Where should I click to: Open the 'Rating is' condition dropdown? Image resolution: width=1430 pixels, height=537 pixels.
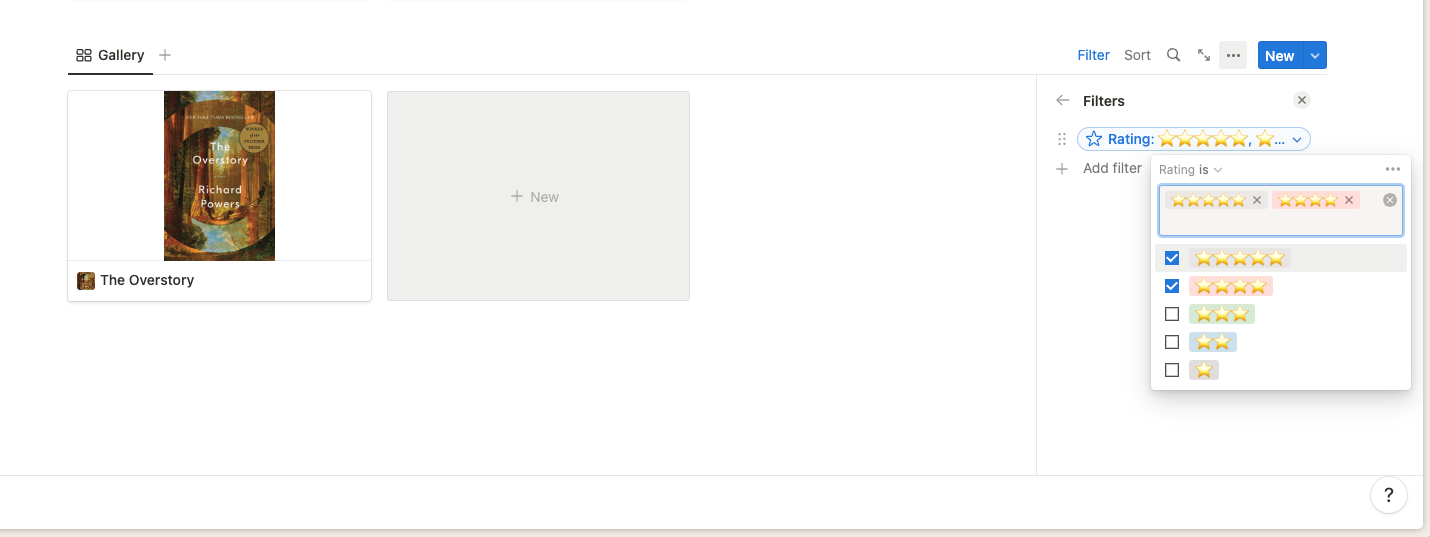point(1191,170)
